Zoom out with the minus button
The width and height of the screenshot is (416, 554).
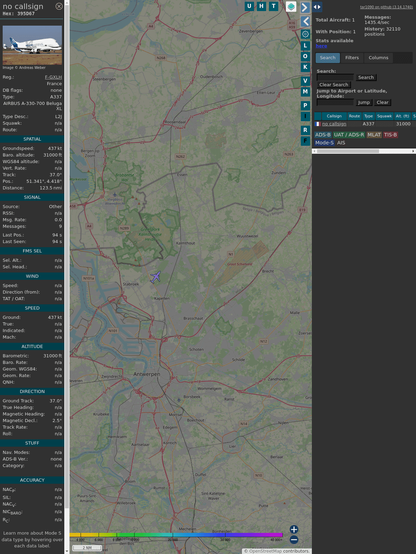coord(294,540)
